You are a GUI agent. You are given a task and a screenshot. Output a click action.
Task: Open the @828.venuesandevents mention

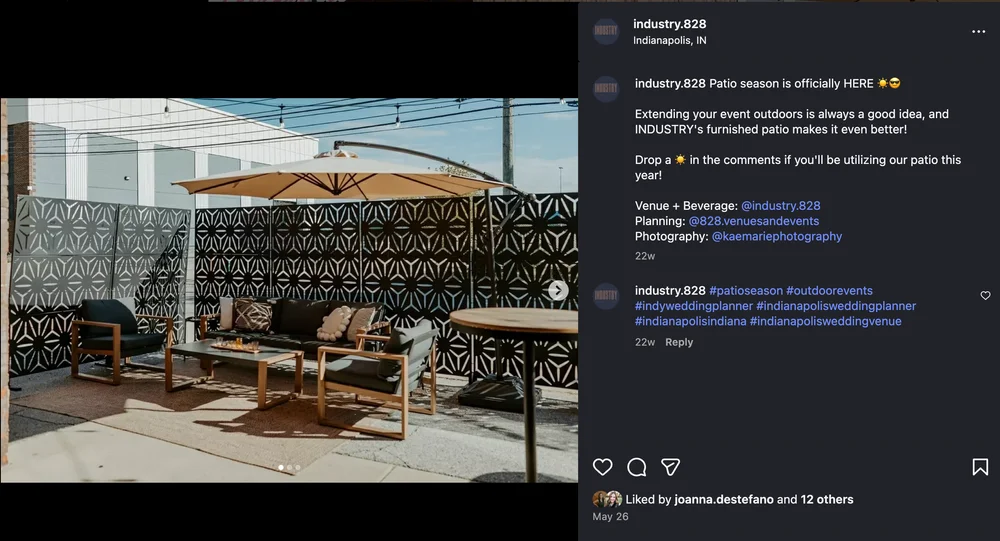click(753, 221)
